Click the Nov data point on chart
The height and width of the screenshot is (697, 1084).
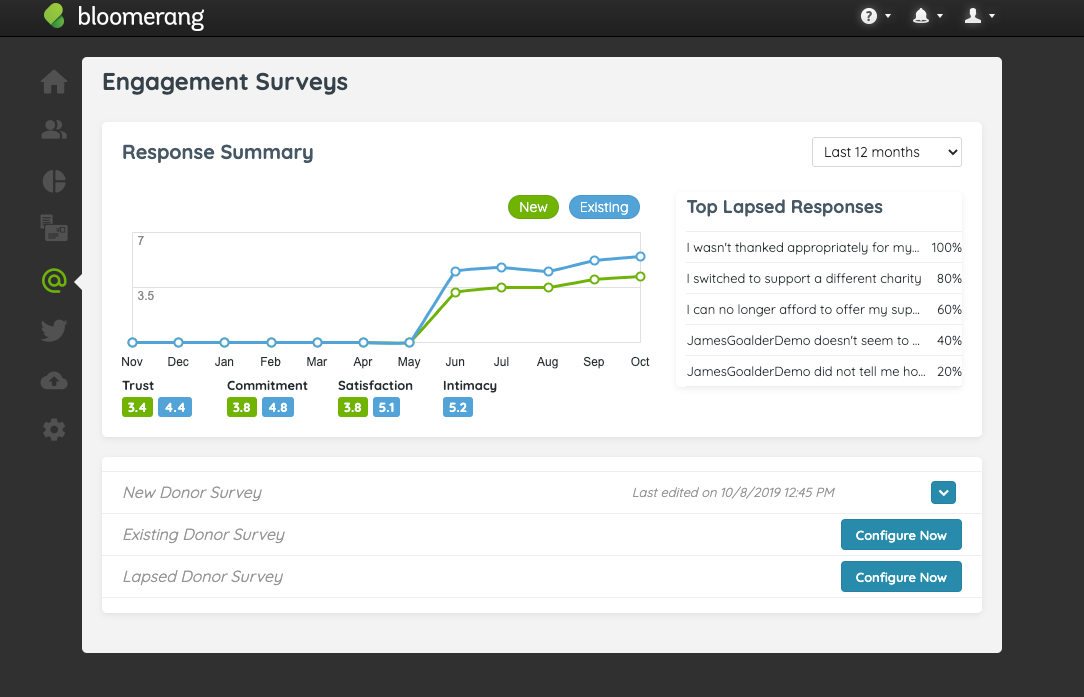coord(133,342)
